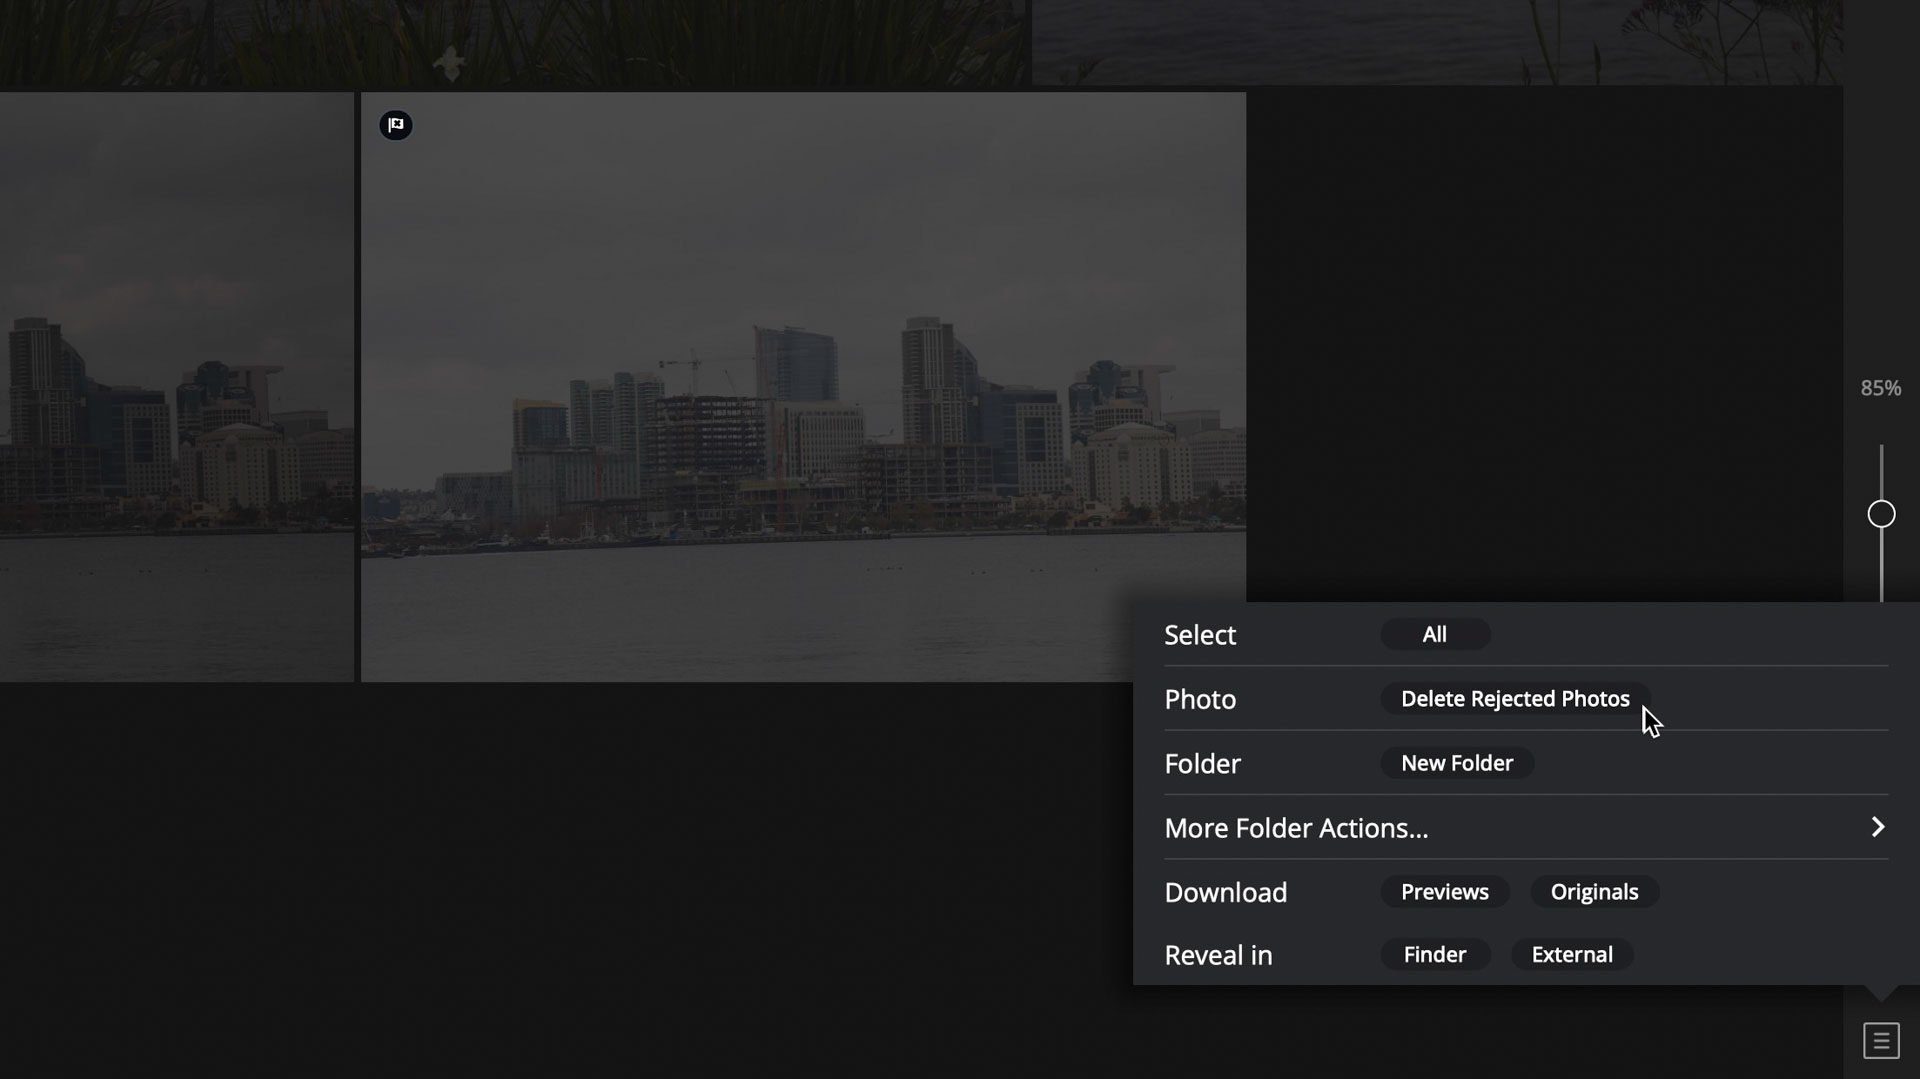Open More Folder Actions… entry

click(1526, 827)
